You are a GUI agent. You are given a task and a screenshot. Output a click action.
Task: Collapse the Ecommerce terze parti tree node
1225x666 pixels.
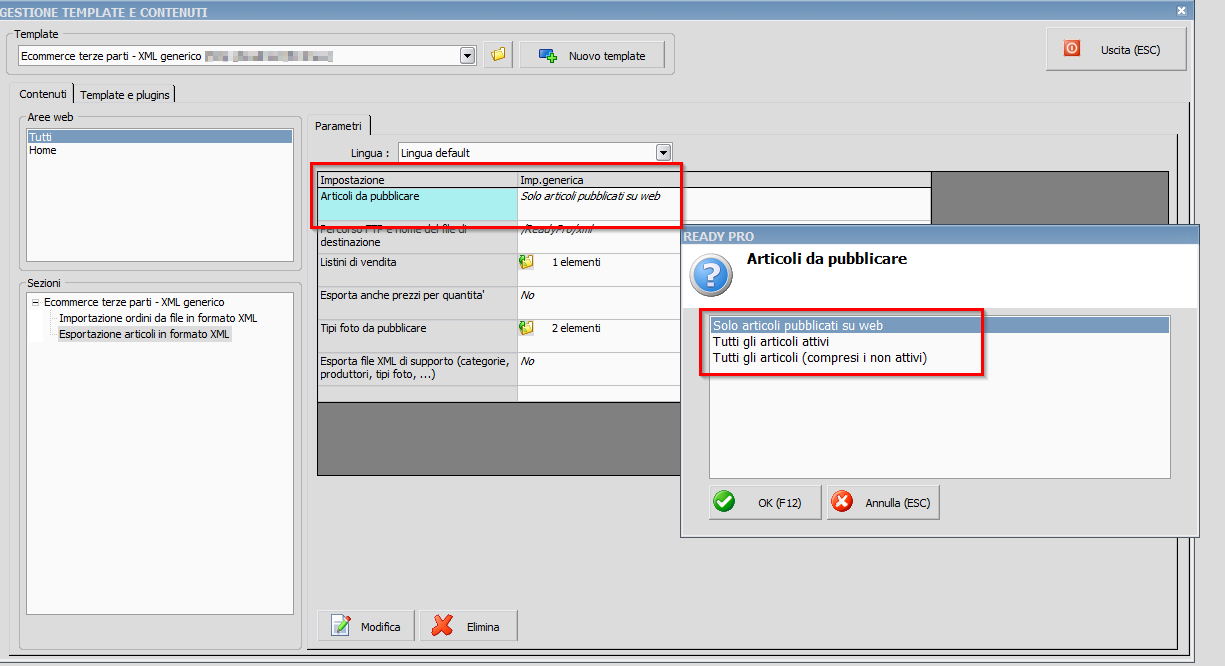tap(35, 302)
